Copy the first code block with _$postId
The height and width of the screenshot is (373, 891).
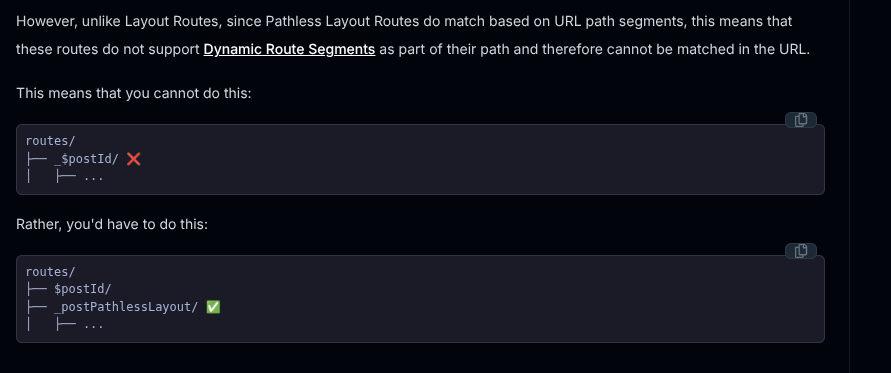click(801, 120)
